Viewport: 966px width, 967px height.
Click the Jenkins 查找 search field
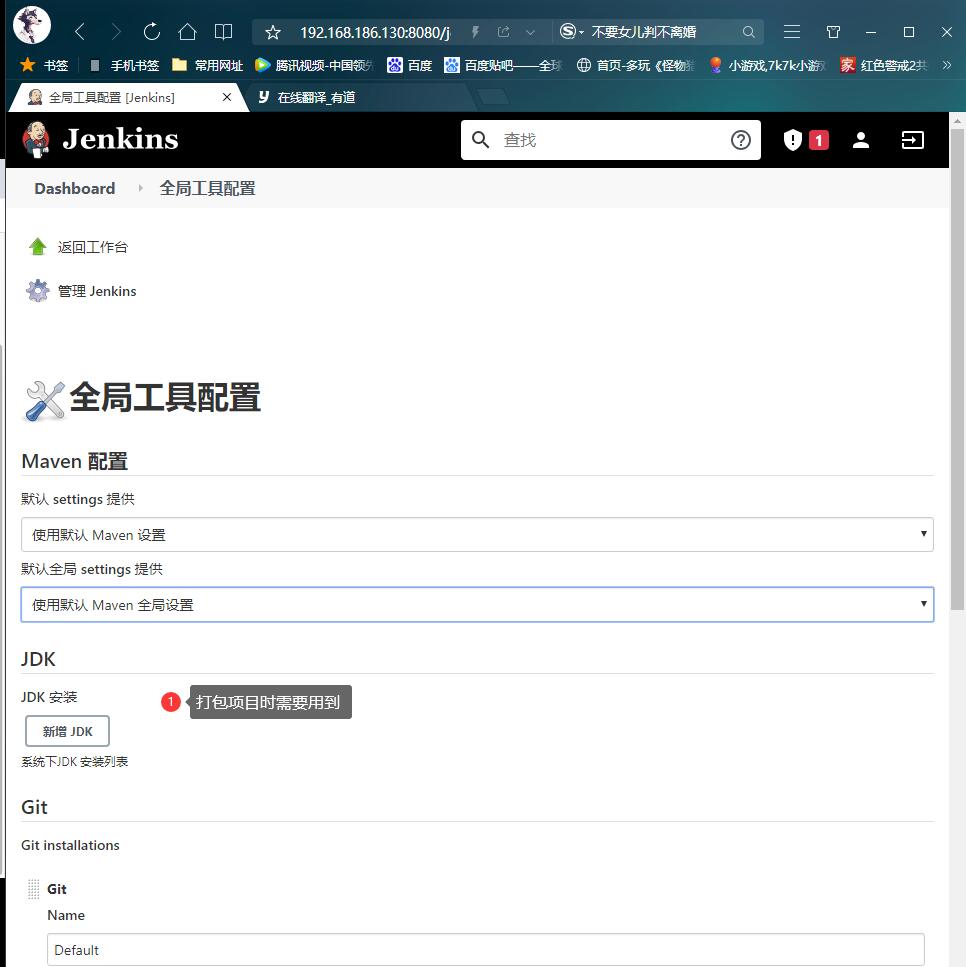[611, 140]
